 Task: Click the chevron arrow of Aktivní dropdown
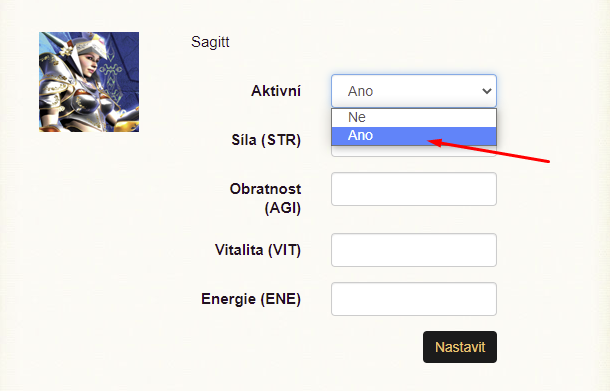point(487,91)
